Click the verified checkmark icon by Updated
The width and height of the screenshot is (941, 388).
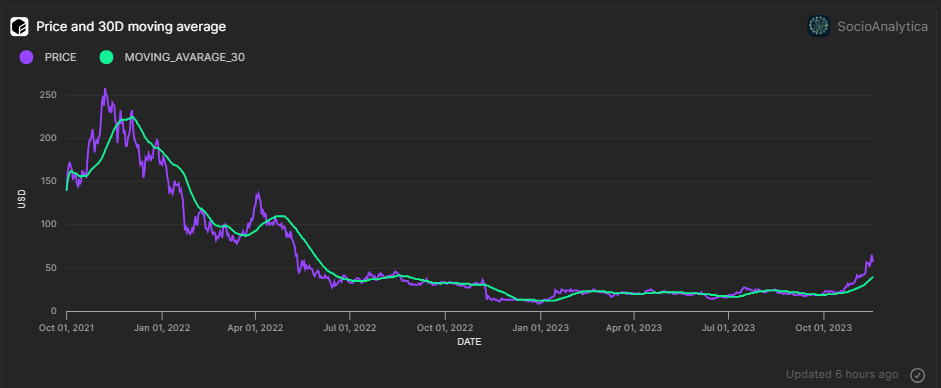[918, 375]
